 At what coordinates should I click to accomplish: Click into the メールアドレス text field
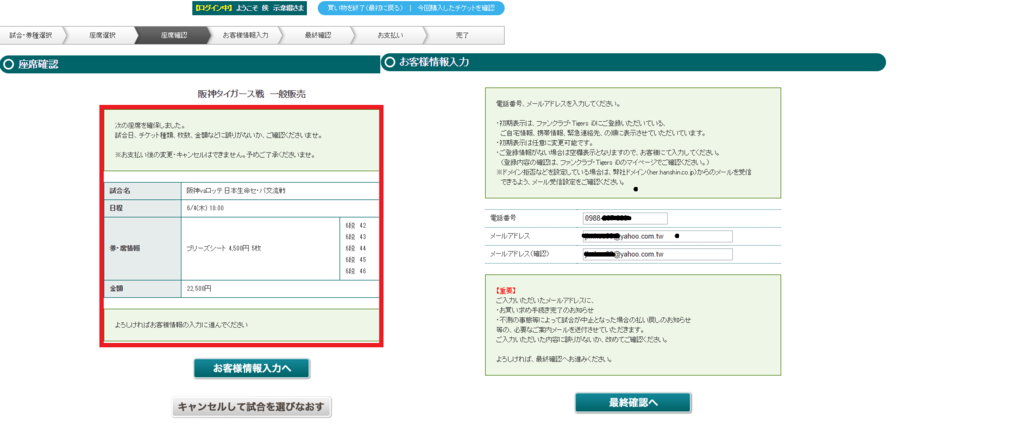tap(656, 236)
